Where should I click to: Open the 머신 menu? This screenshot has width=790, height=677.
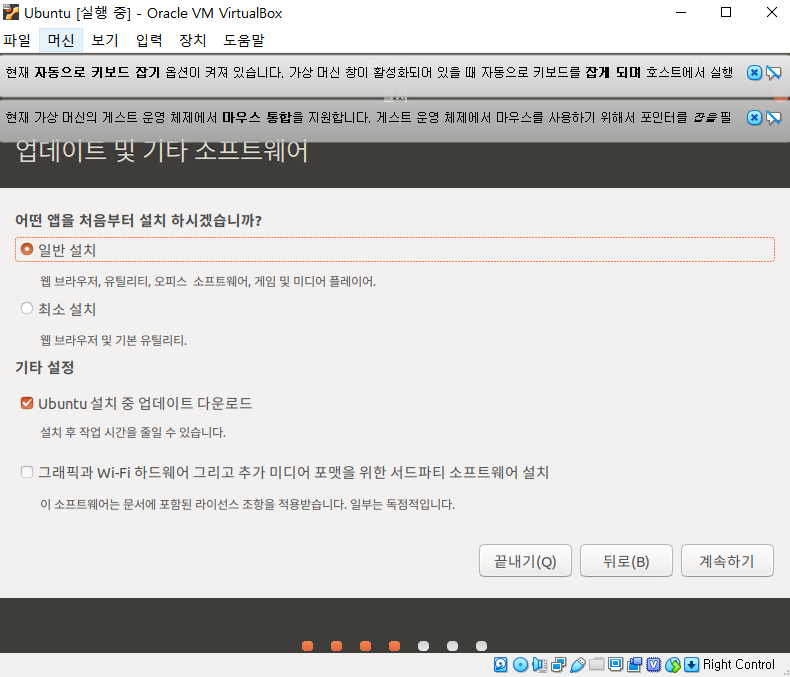point(61,40)
